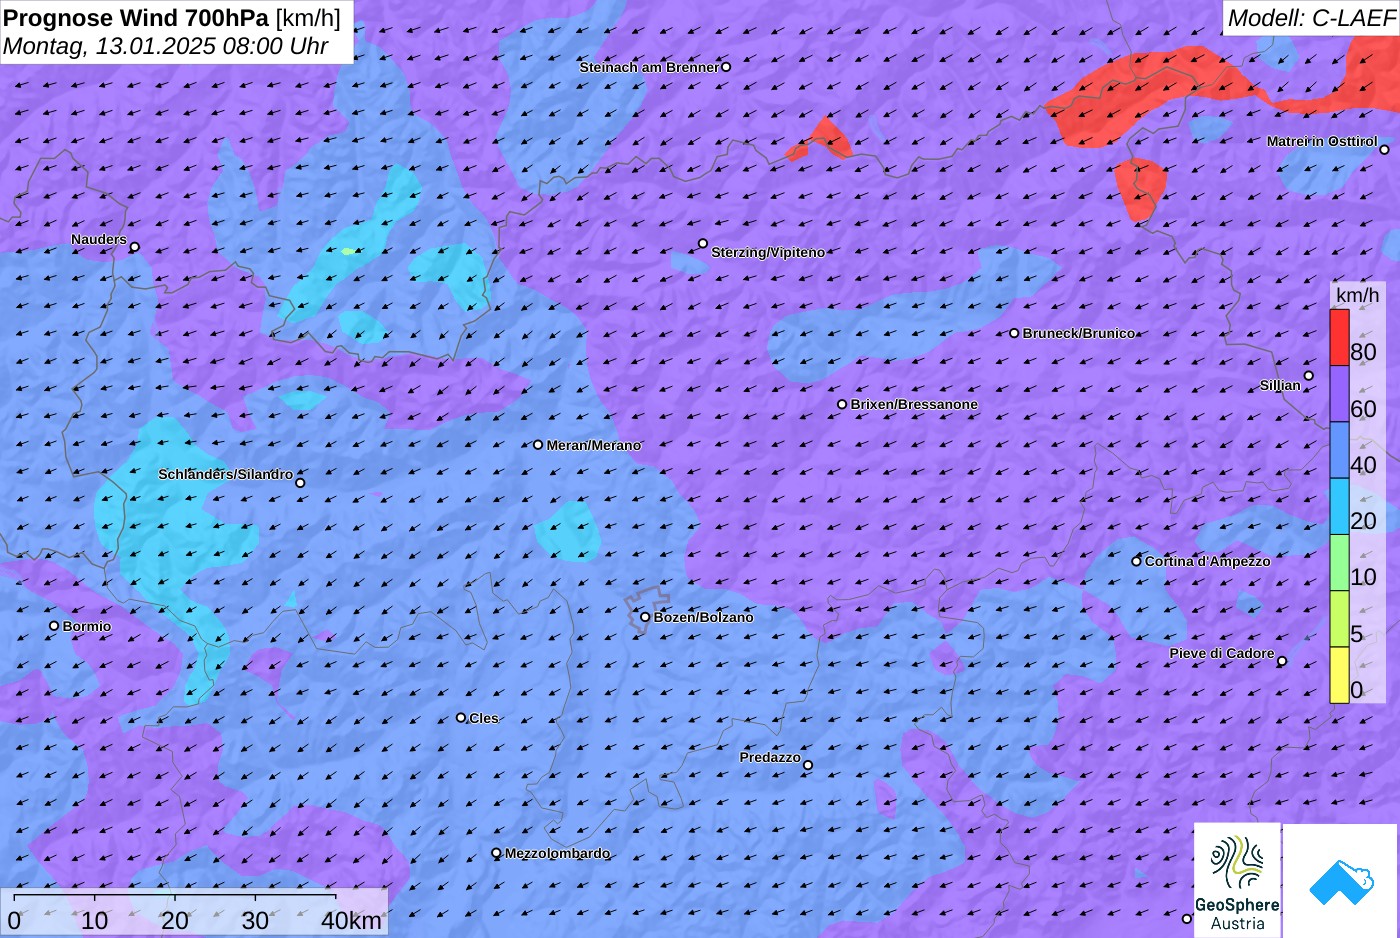
Task: Select the cyan 20 km/h legend swatch
Action: point(1339,507)
